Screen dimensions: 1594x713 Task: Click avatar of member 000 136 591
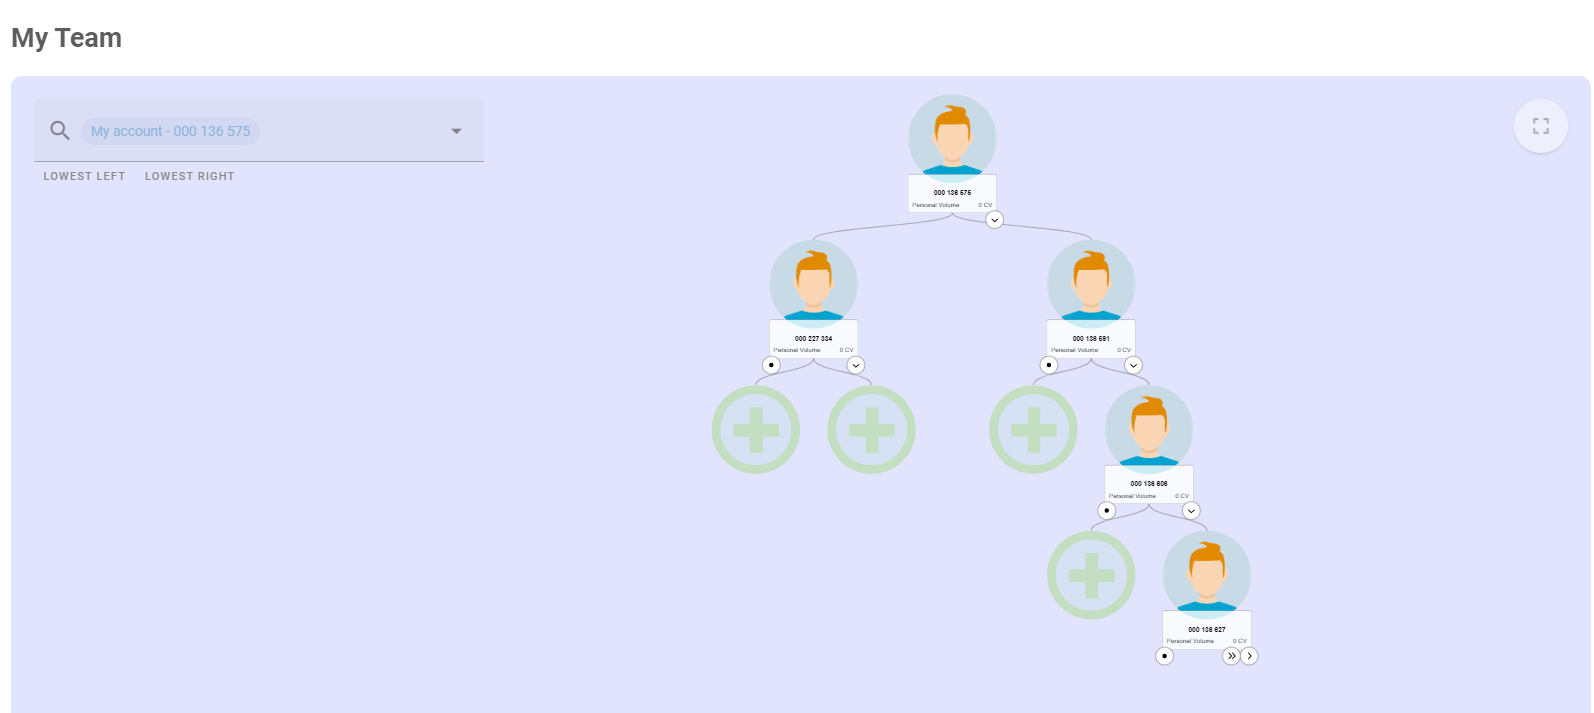(1090, 283)
